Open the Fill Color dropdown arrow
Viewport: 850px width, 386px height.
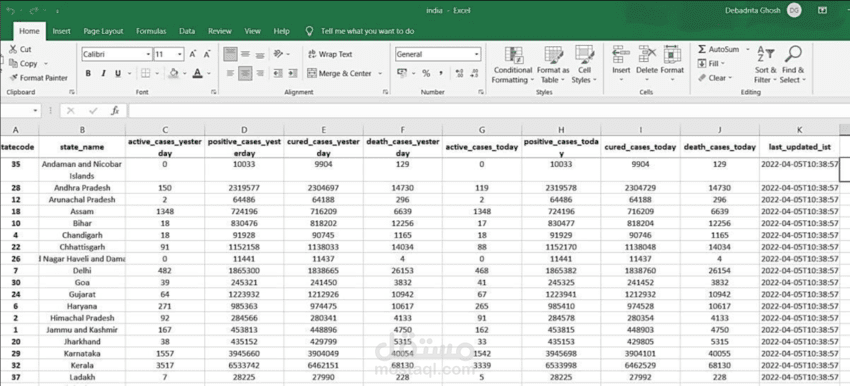(x=185, y=73)
